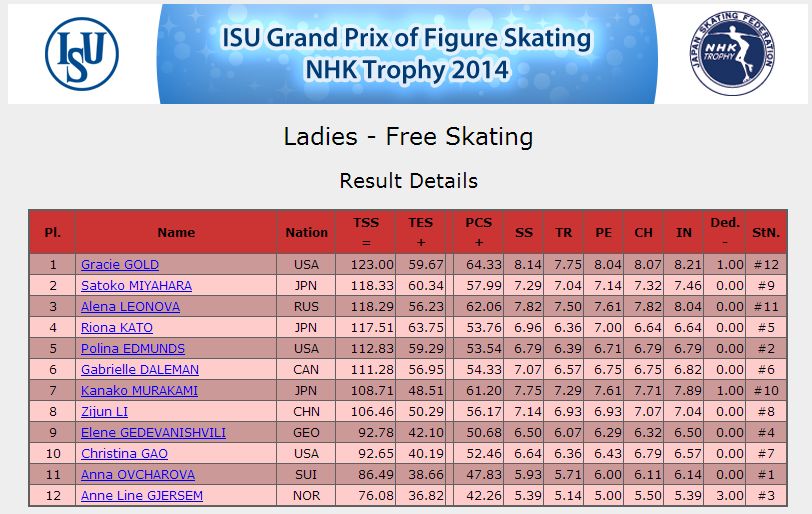Click the PCS column header
812x514 pixels.
pyautogui.click(x=478, y=232)
